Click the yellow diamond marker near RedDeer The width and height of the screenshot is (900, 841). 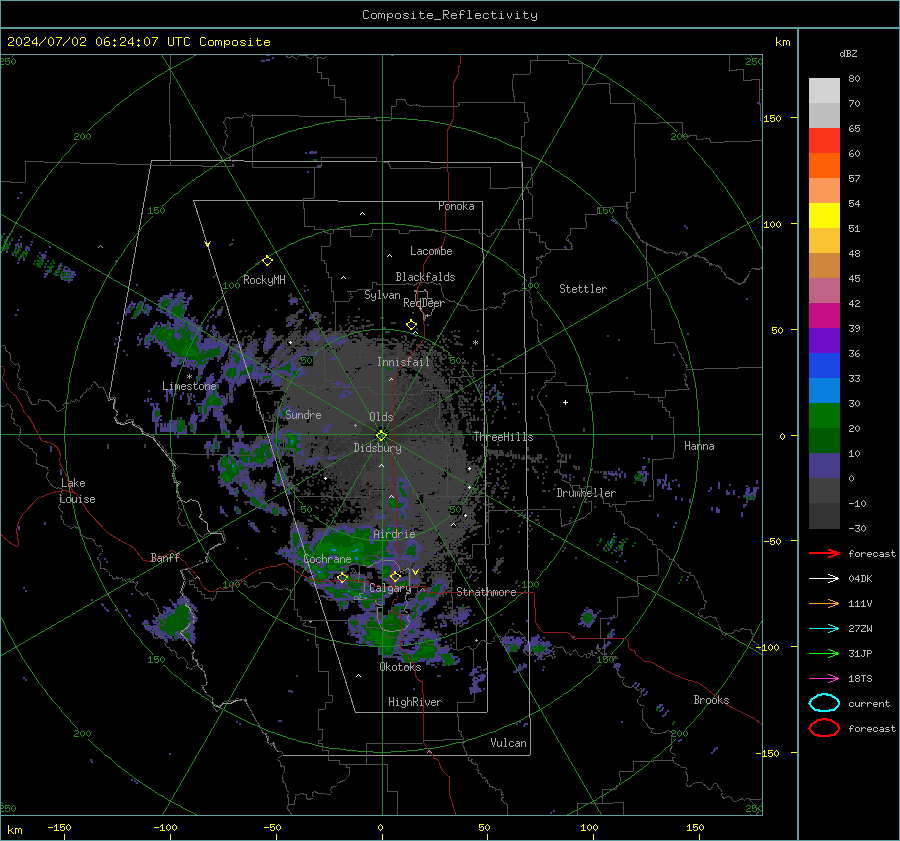[x=411, y=325]
